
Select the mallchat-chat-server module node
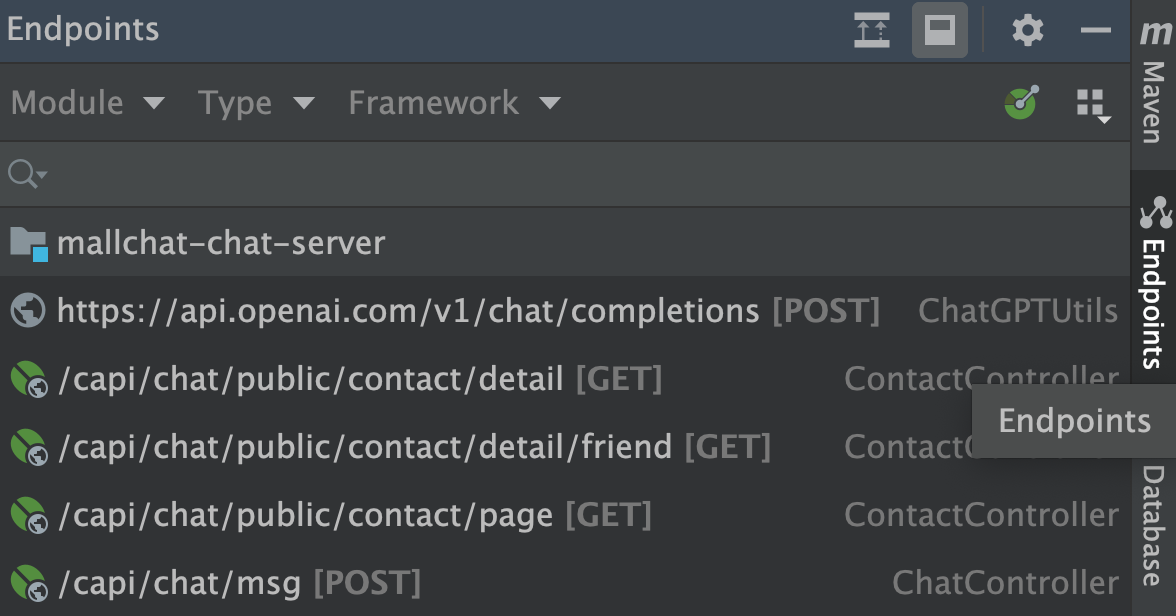[x=220, y=243]
